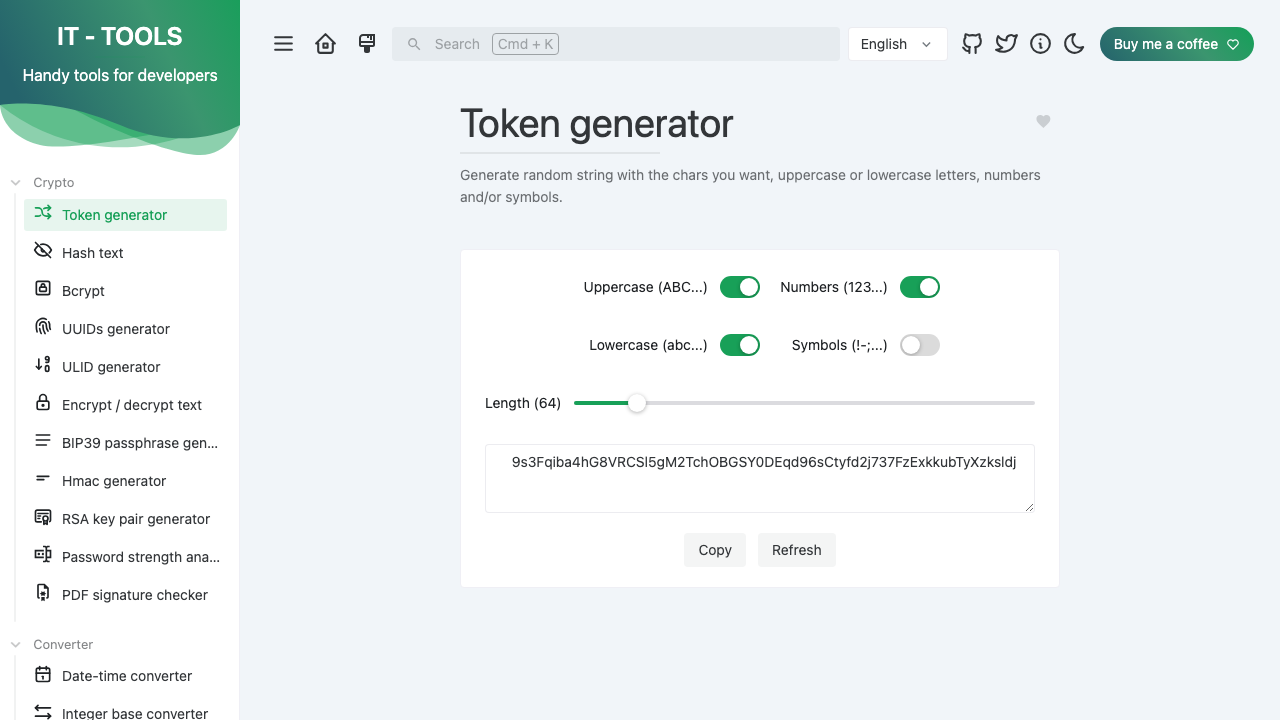
Task: Disable the Uppercase (ABC...) switch
Action: [740, 287]
